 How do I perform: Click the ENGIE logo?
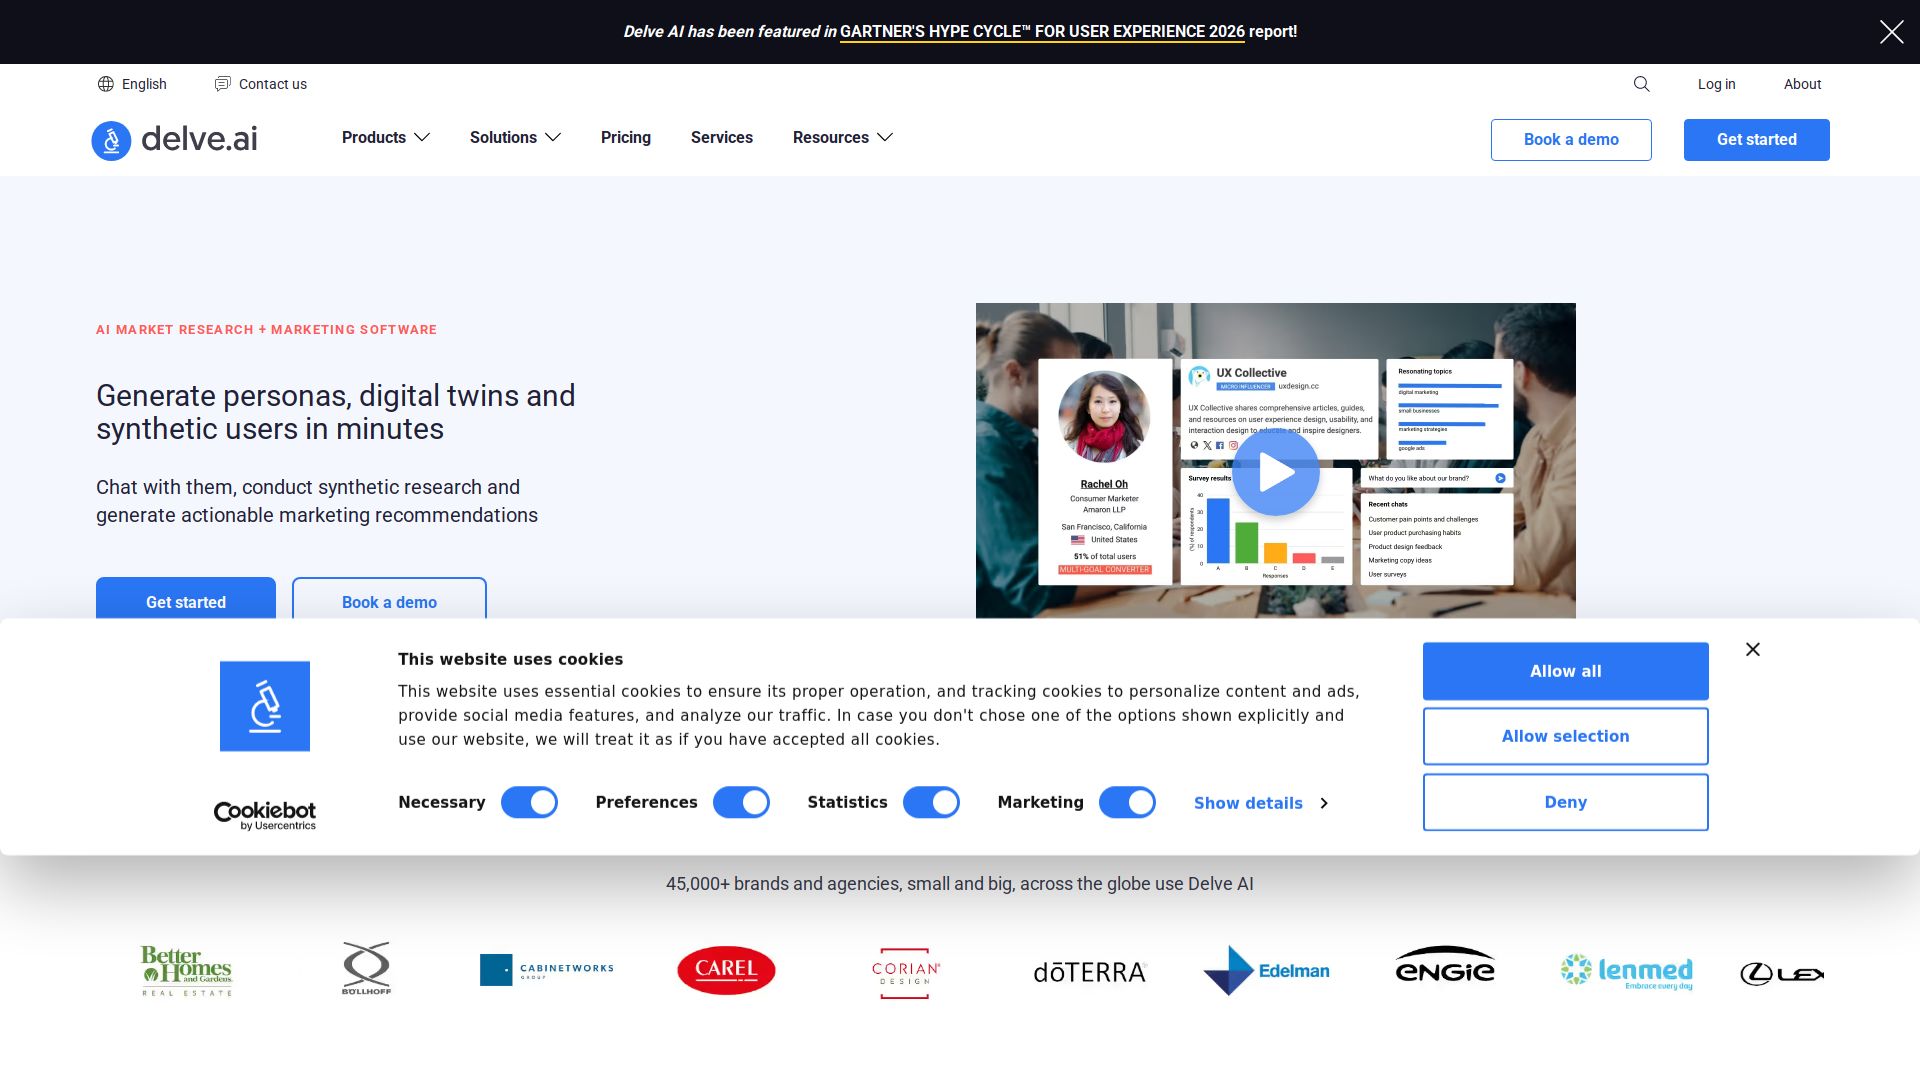1445,965
